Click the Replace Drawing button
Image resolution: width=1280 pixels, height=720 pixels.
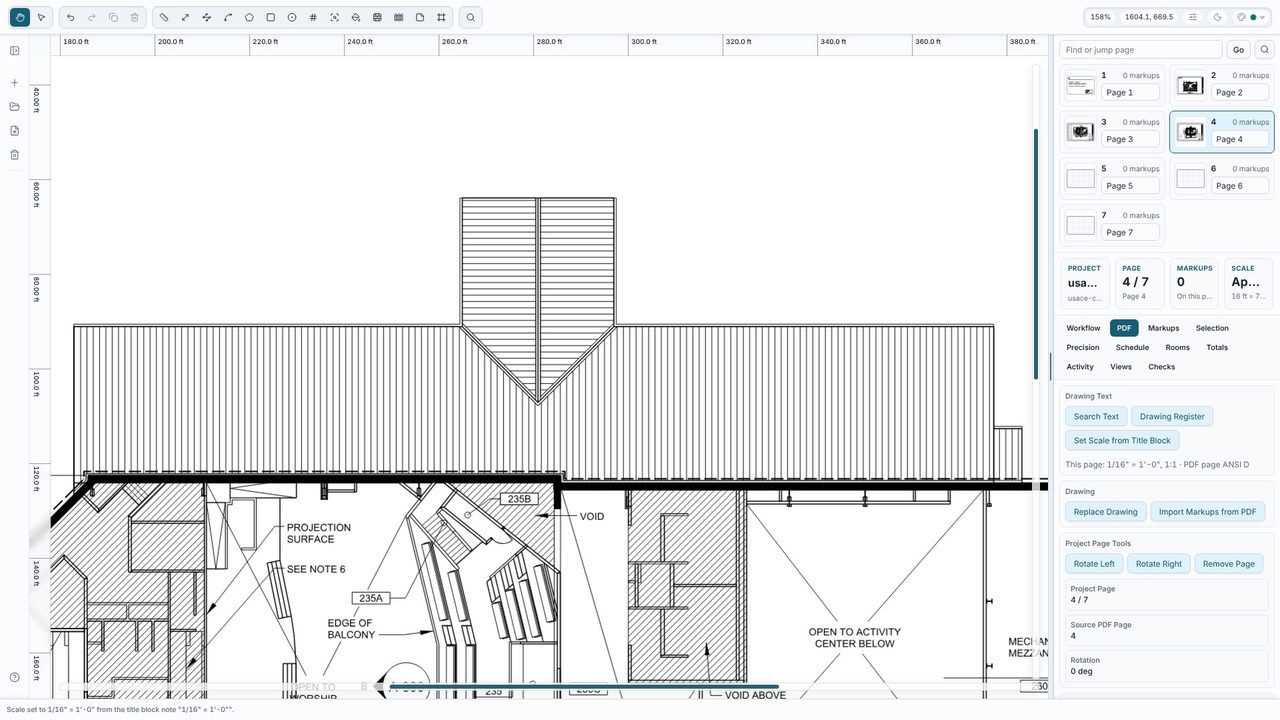(1105, 512)
